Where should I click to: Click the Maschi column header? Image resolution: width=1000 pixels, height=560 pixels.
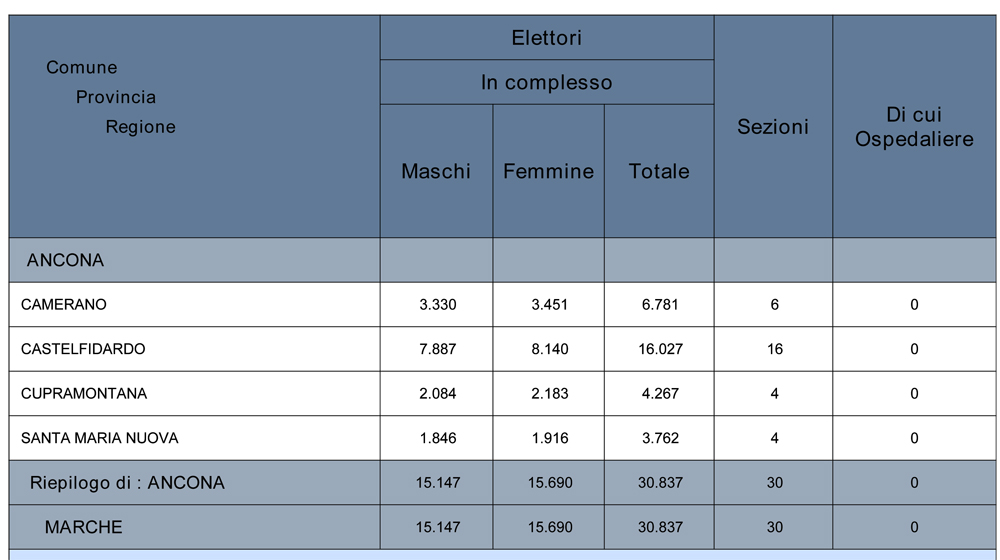click(x=436, y=171)
